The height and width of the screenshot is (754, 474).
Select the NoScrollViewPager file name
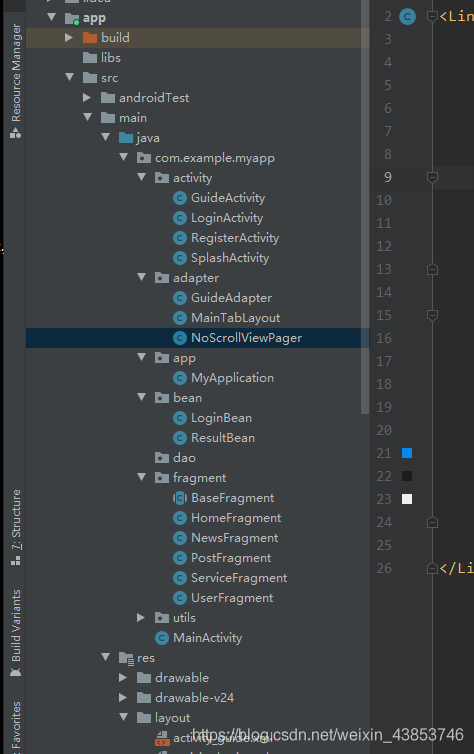coord(247,338)
